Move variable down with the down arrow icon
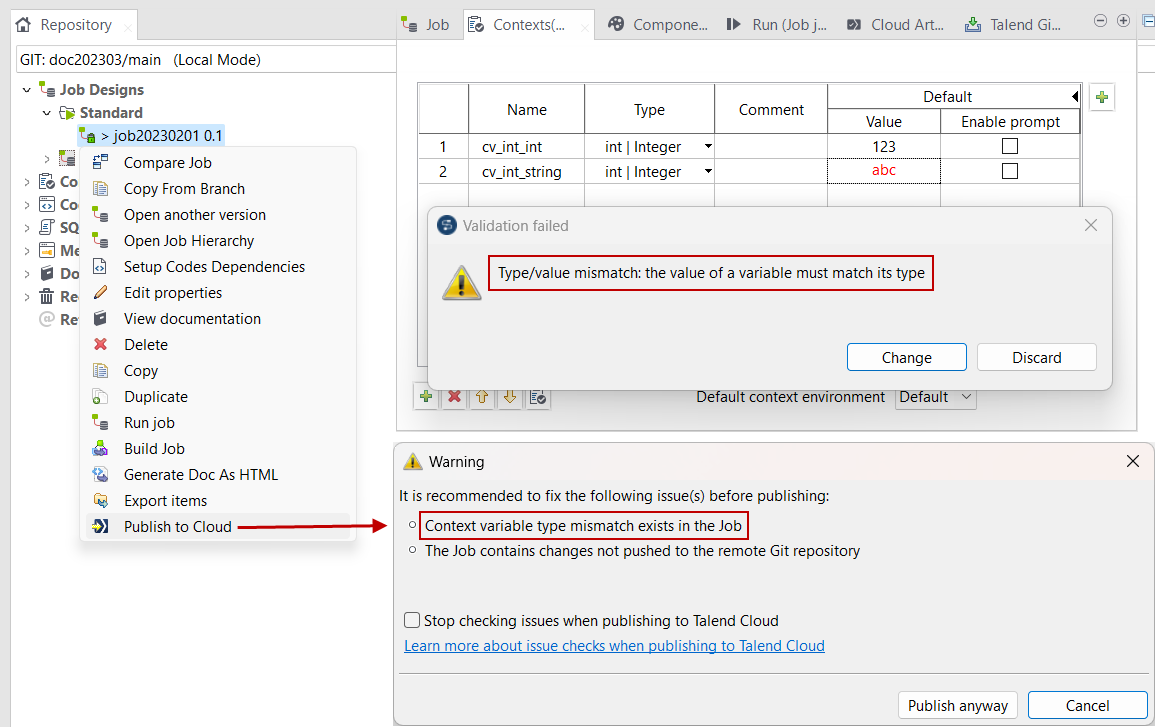Viewport: 1155px width, 727px height. pos(510,397)
